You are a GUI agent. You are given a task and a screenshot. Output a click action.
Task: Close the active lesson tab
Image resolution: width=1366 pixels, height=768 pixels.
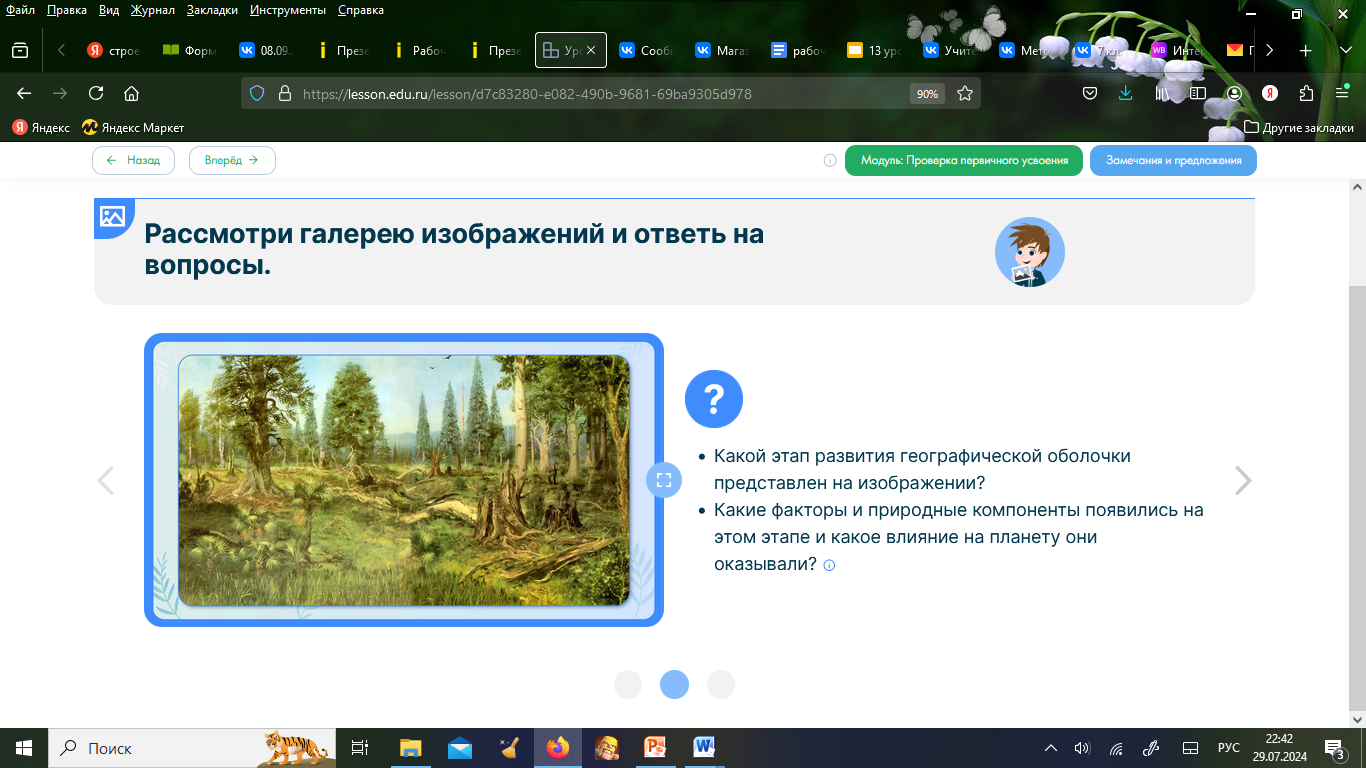tap(591, 50)
